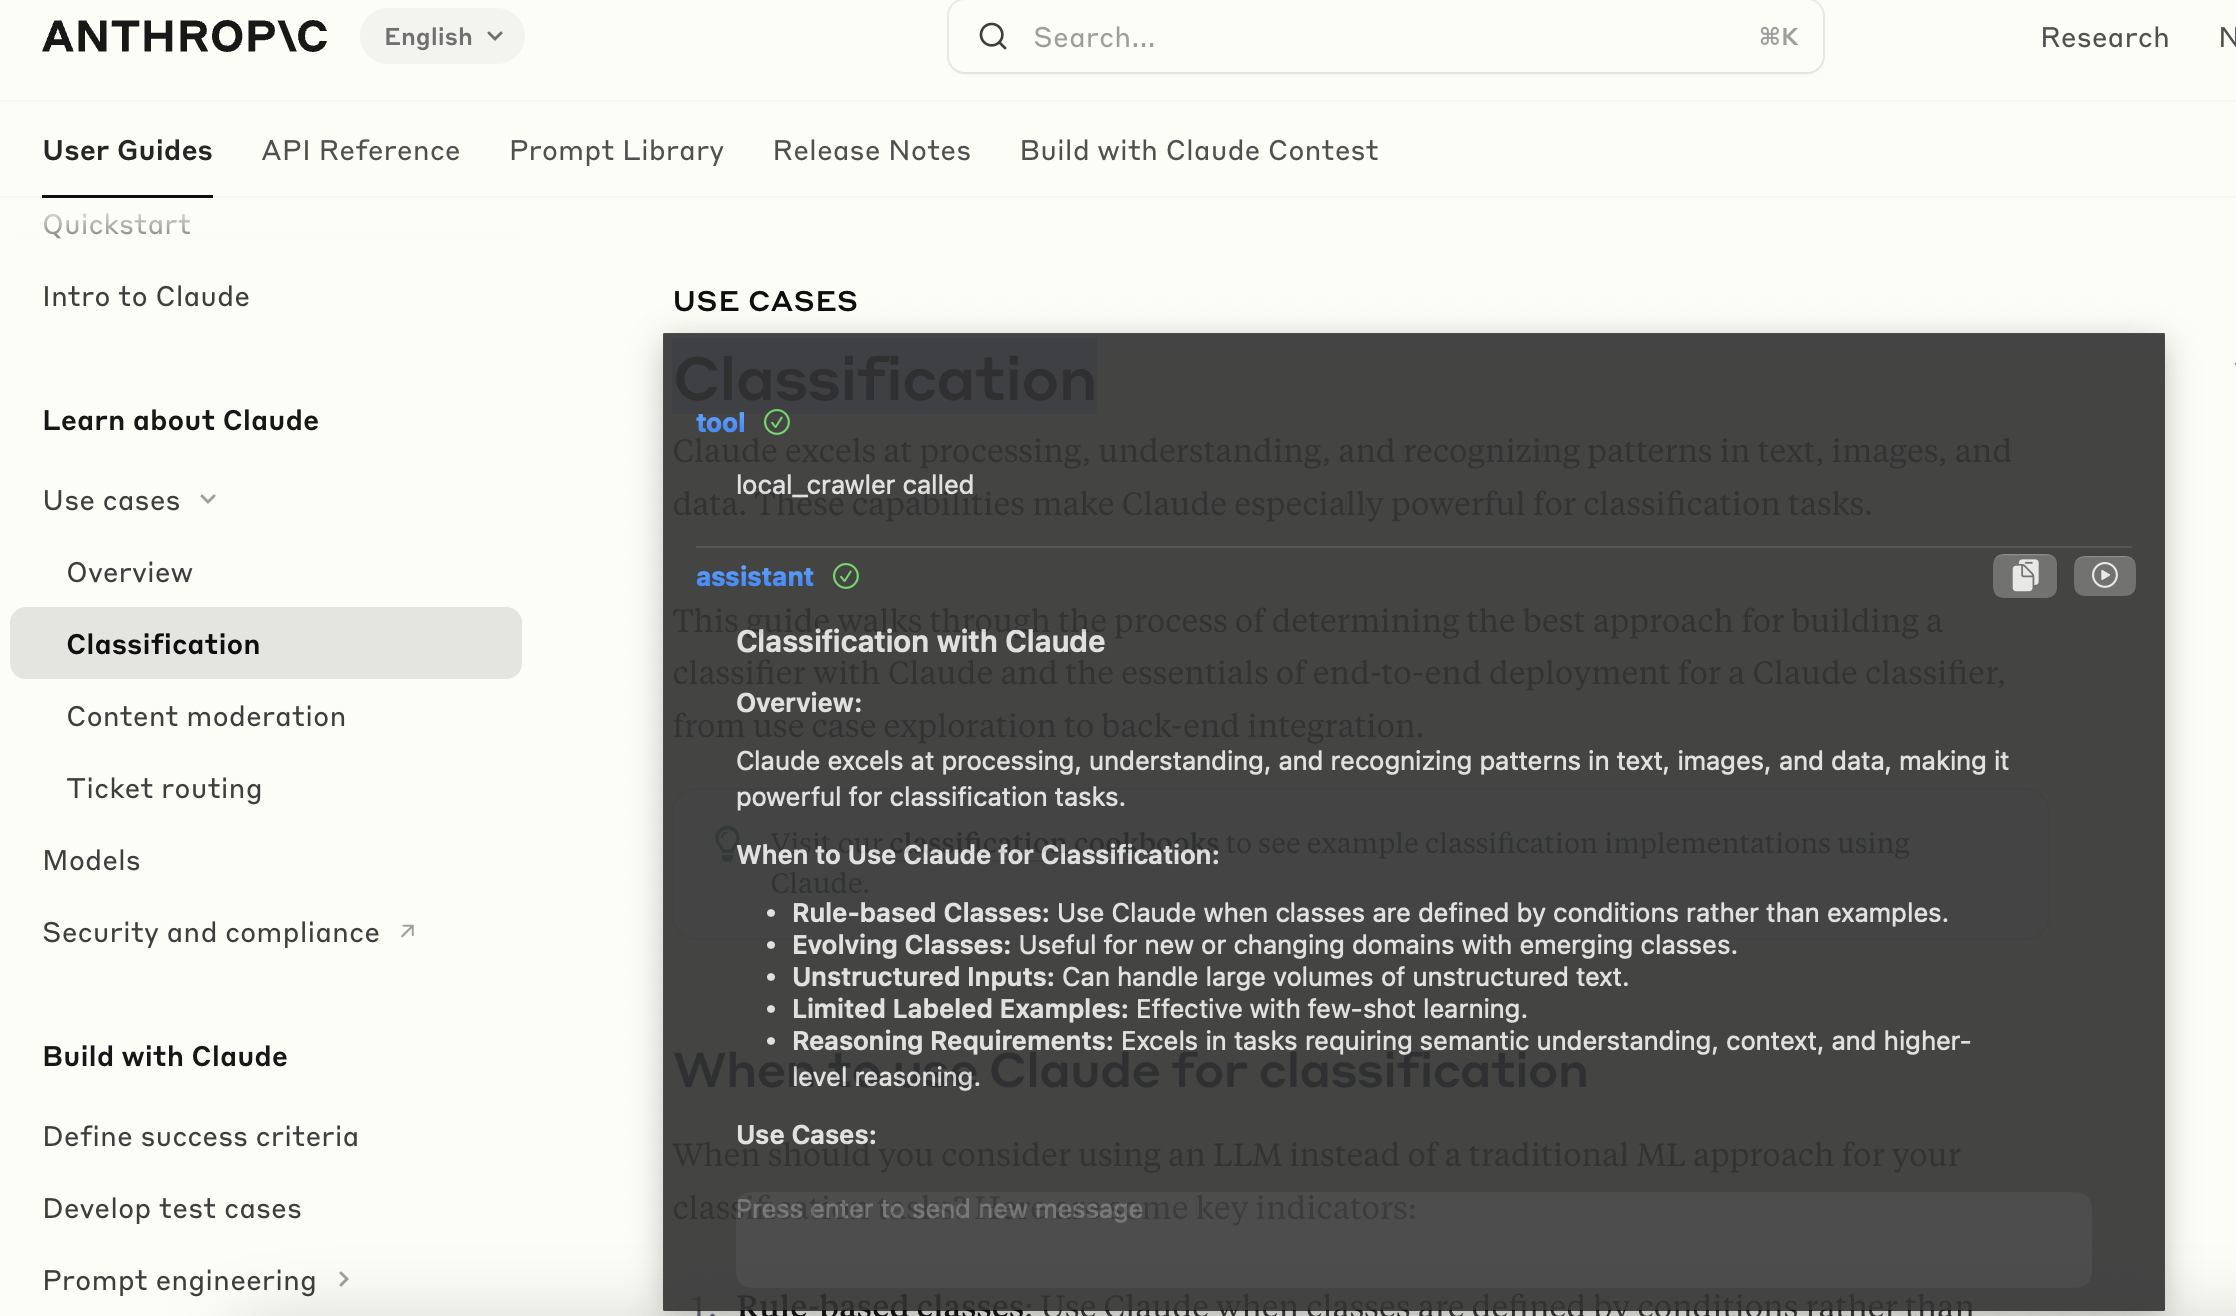The height and width of the screenshot is (1316, 2236).
Task: Select the User Guides tab
Action: pyautogui.click(x=127, y=150)
